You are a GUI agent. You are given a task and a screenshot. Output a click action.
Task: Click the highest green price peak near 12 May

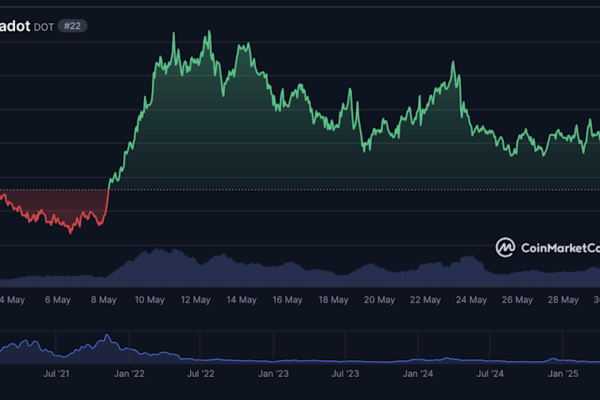pyautogui.click(x=209, y=31)
